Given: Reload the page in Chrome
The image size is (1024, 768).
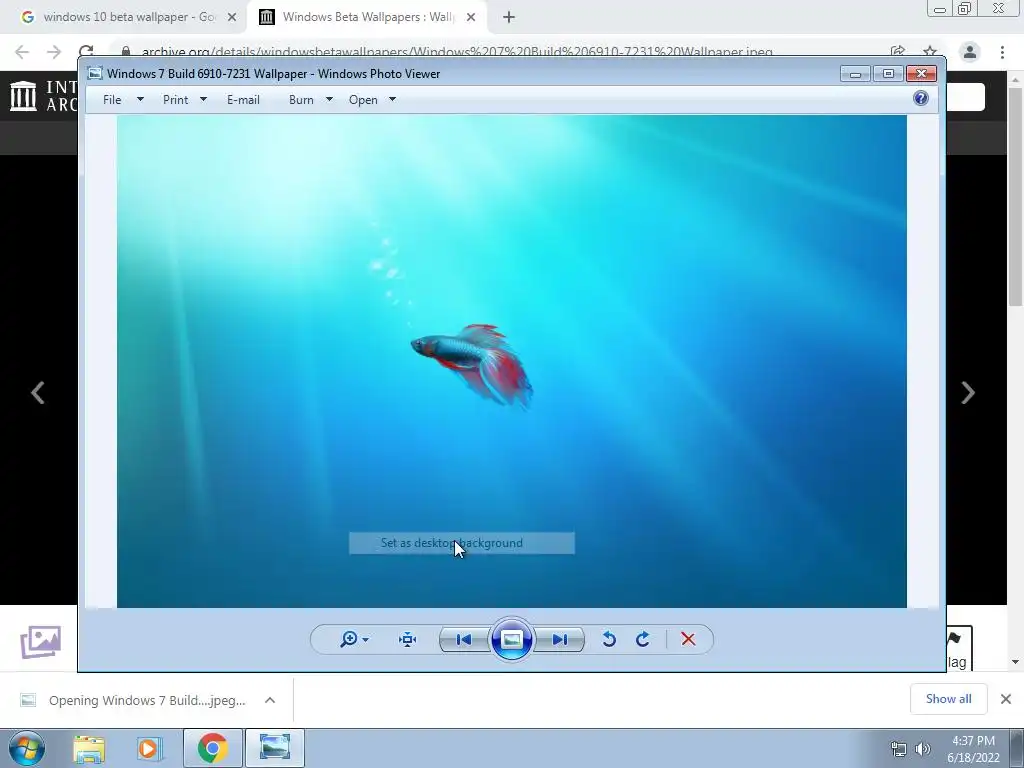Looking at the screenshot, I should [x=86, y=52].
